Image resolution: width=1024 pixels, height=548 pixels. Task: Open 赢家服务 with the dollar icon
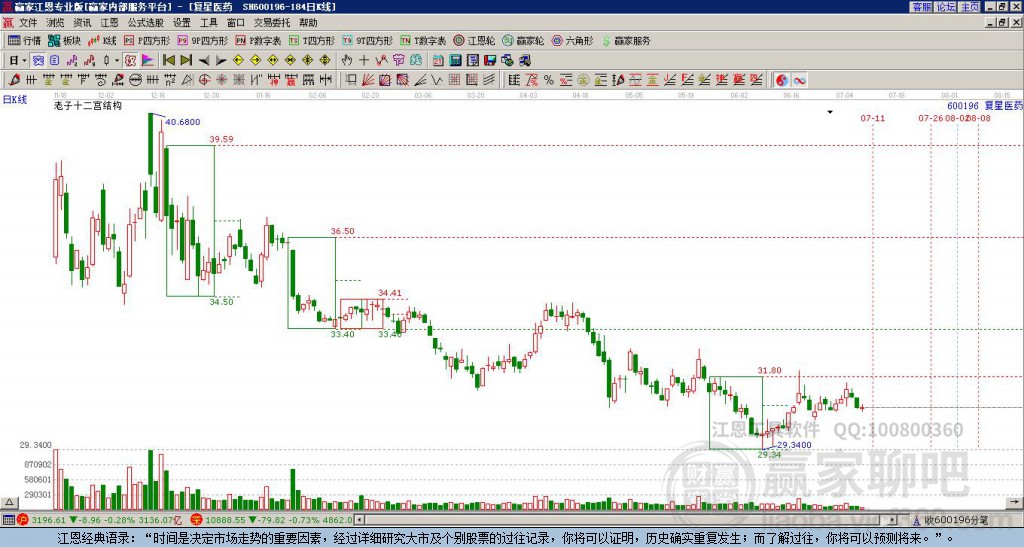[x=626, y=40]
